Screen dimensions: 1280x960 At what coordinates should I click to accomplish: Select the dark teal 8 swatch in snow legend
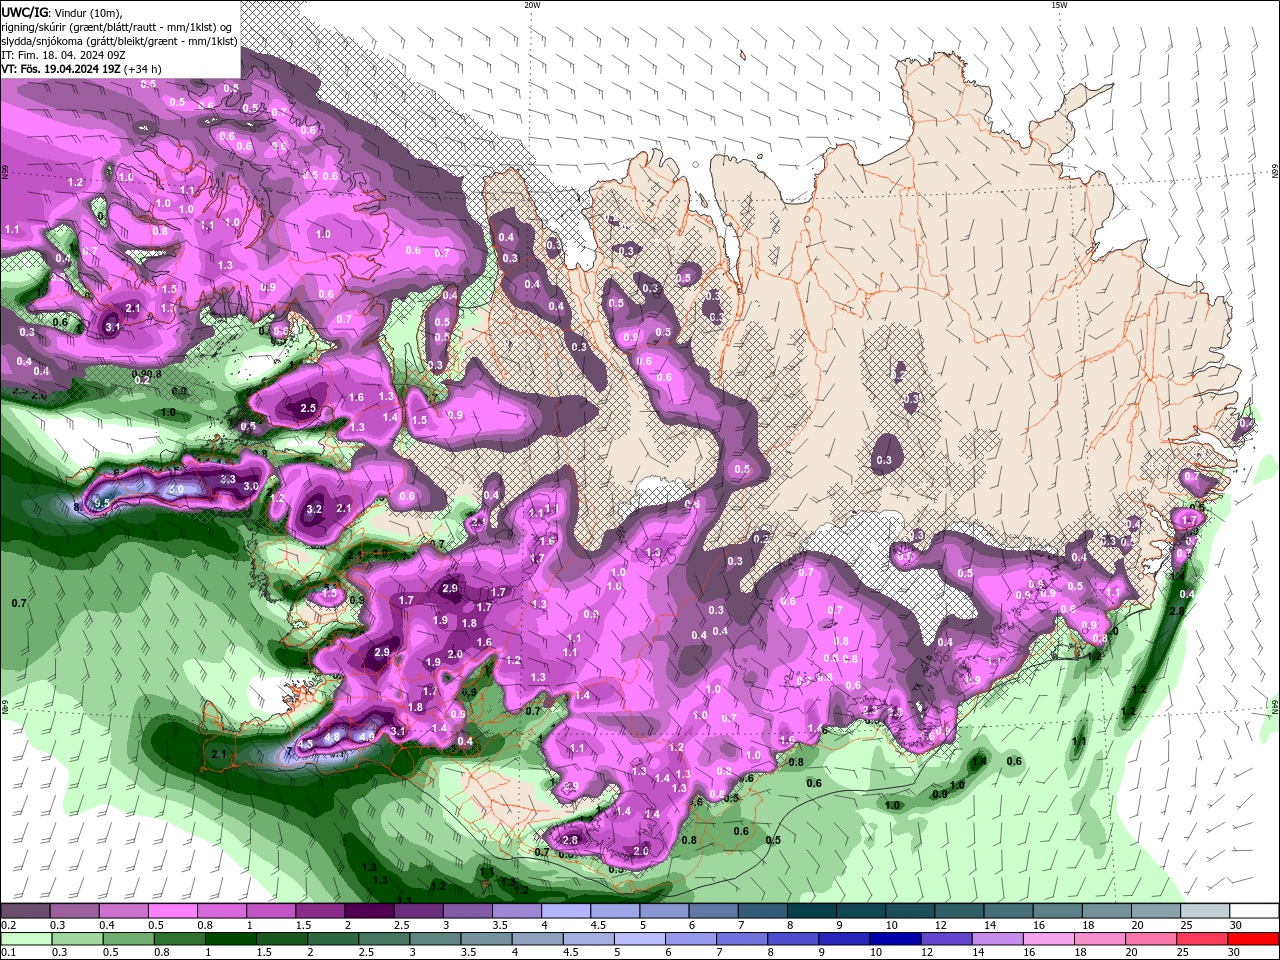pos(812,911)
